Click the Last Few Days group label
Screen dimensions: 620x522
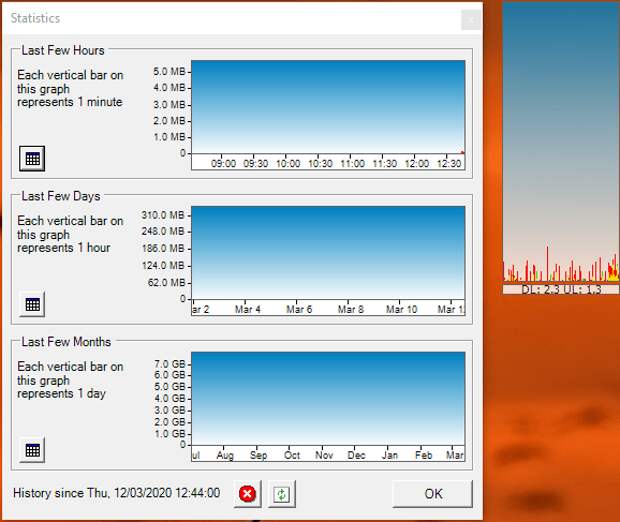click(60, 196)
